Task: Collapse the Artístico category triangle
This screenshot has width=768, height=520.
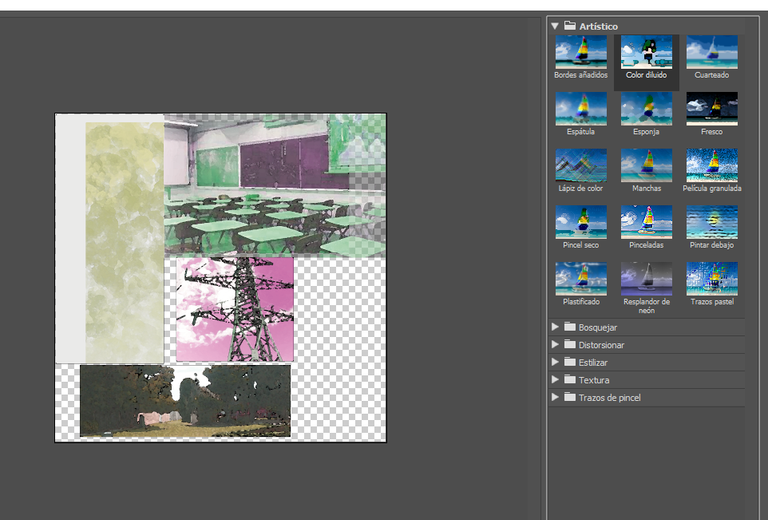Action: pyautogui.click(x=555, y=26)
